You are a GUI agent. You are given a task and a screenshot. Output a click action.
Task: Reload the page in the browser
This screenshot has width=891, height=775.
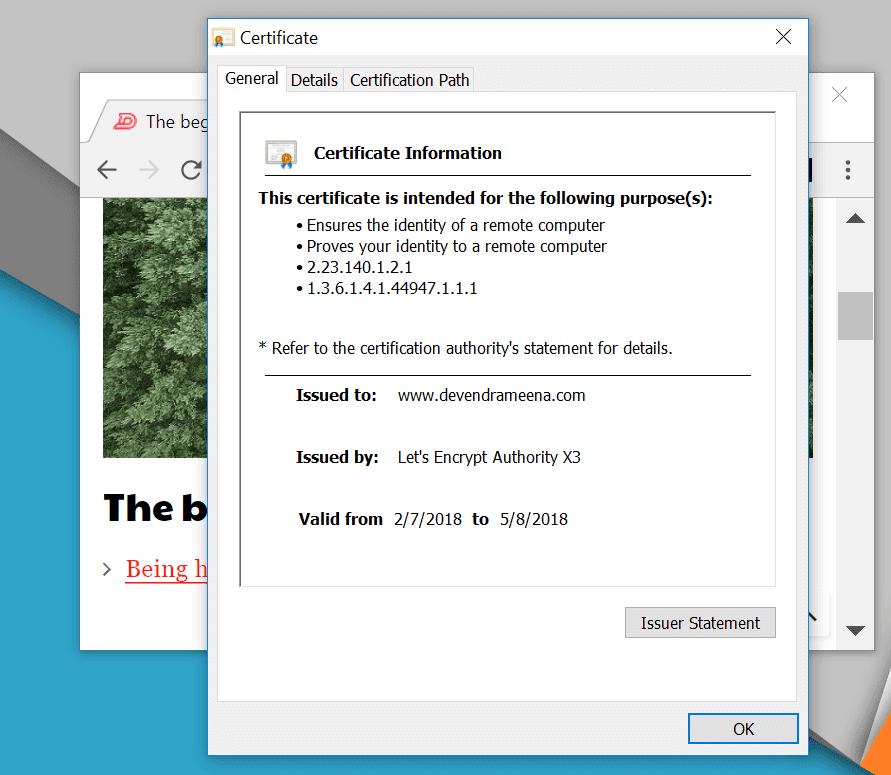[x=191, y=169]
